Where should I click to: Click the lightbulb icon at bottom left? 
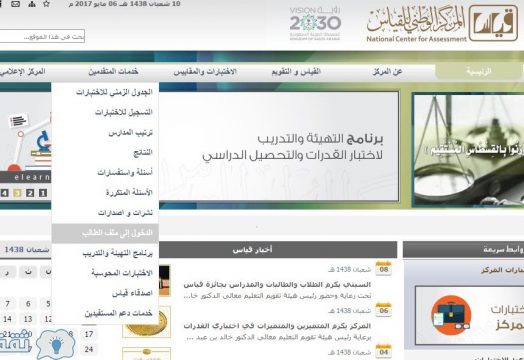(x=56, y=345)
